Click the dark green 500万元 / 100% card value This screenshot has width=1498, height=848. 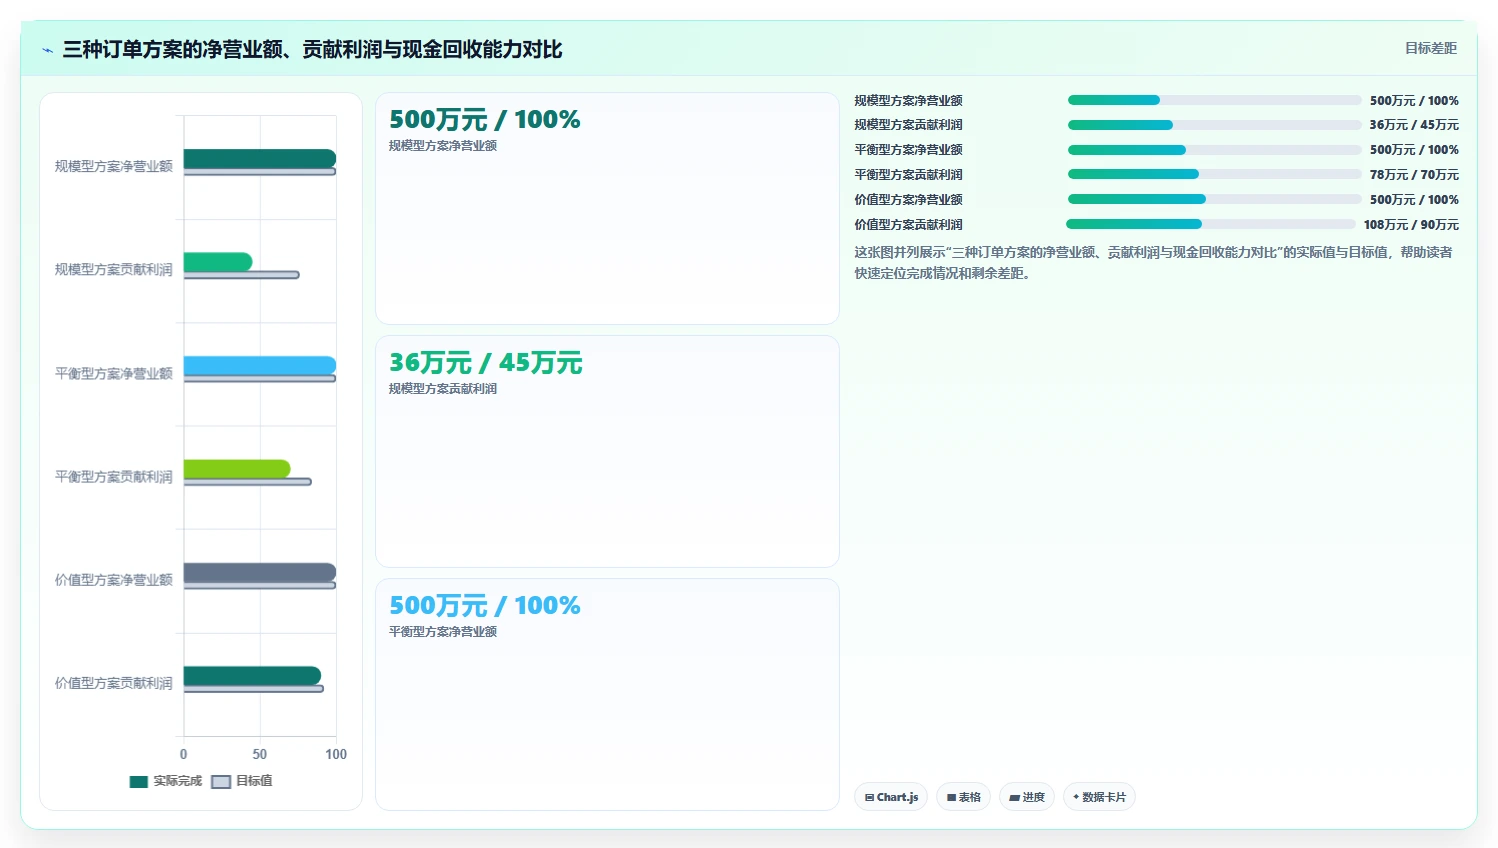tap(485, 119)
